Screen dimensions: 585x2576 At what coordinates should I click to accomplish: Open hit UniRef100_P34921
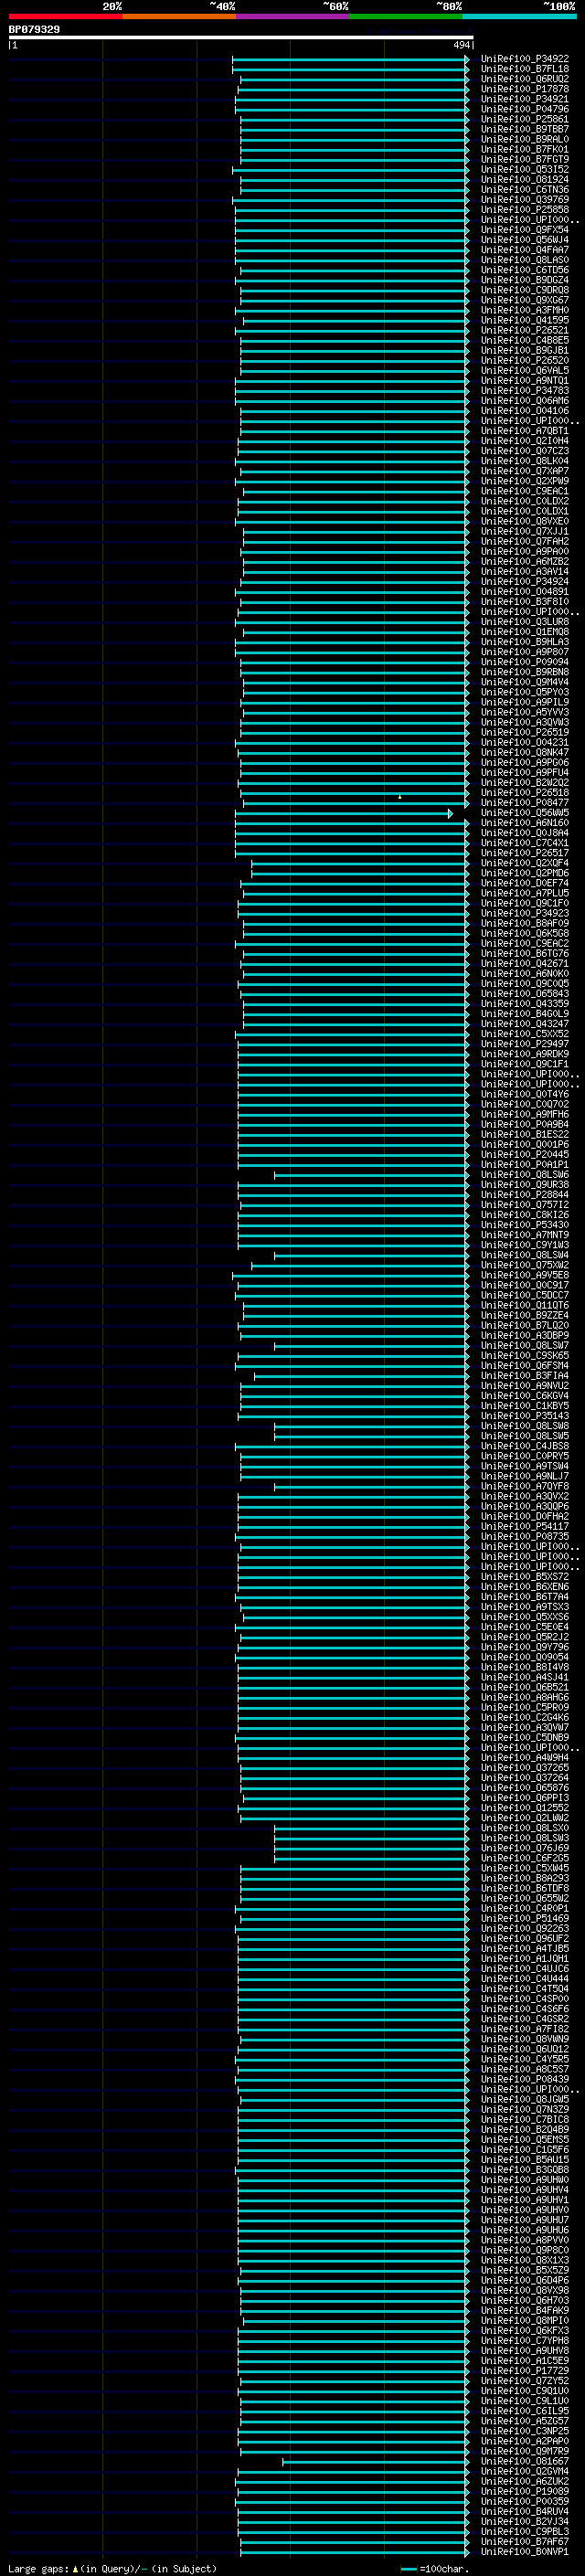pos(525,99)
